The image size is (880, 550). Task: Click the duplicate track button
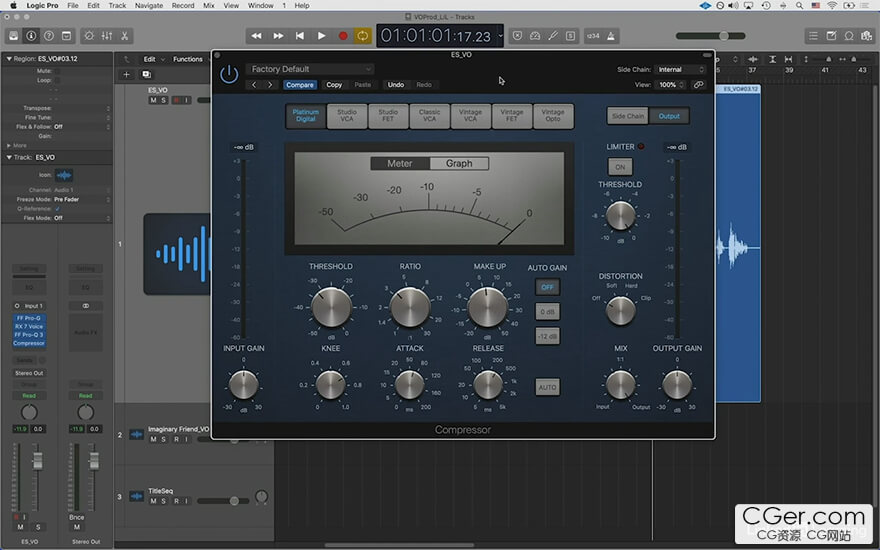click(x=146, y=74)
